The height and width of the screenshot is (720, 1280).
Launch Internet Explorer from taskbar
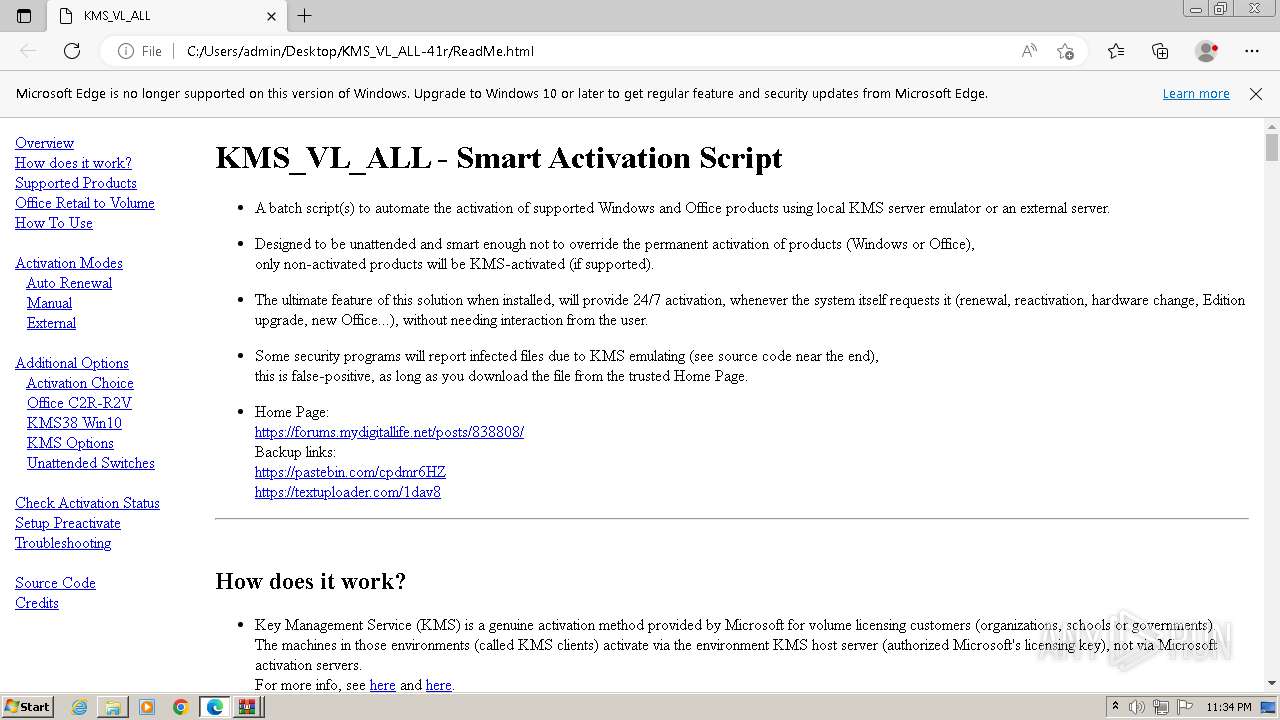pos(79,707)
